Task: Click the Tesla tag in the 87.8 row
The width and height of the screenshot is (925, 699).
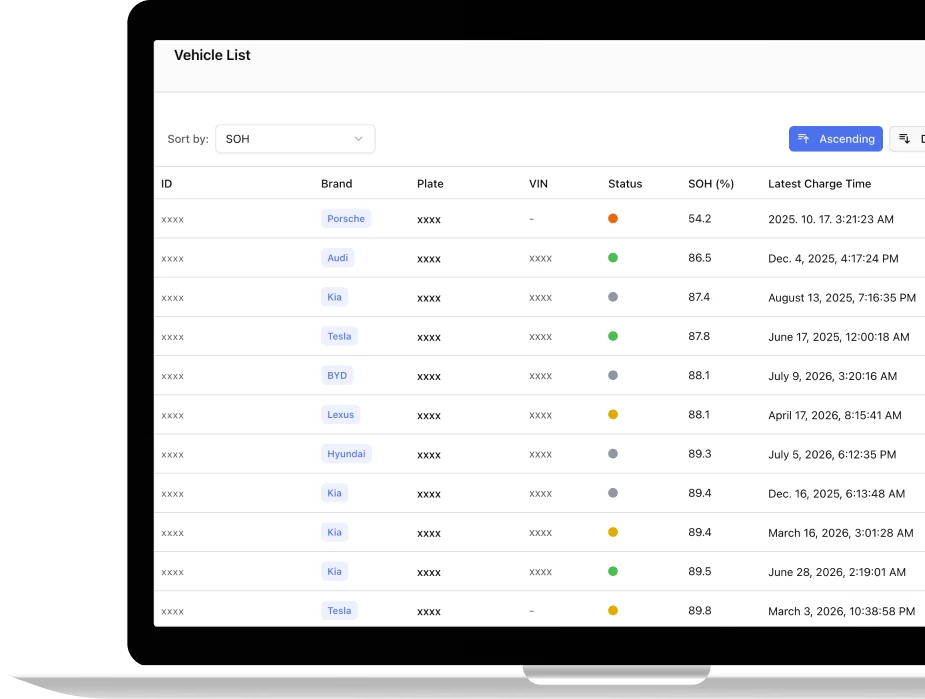Action: coord(339,336)
